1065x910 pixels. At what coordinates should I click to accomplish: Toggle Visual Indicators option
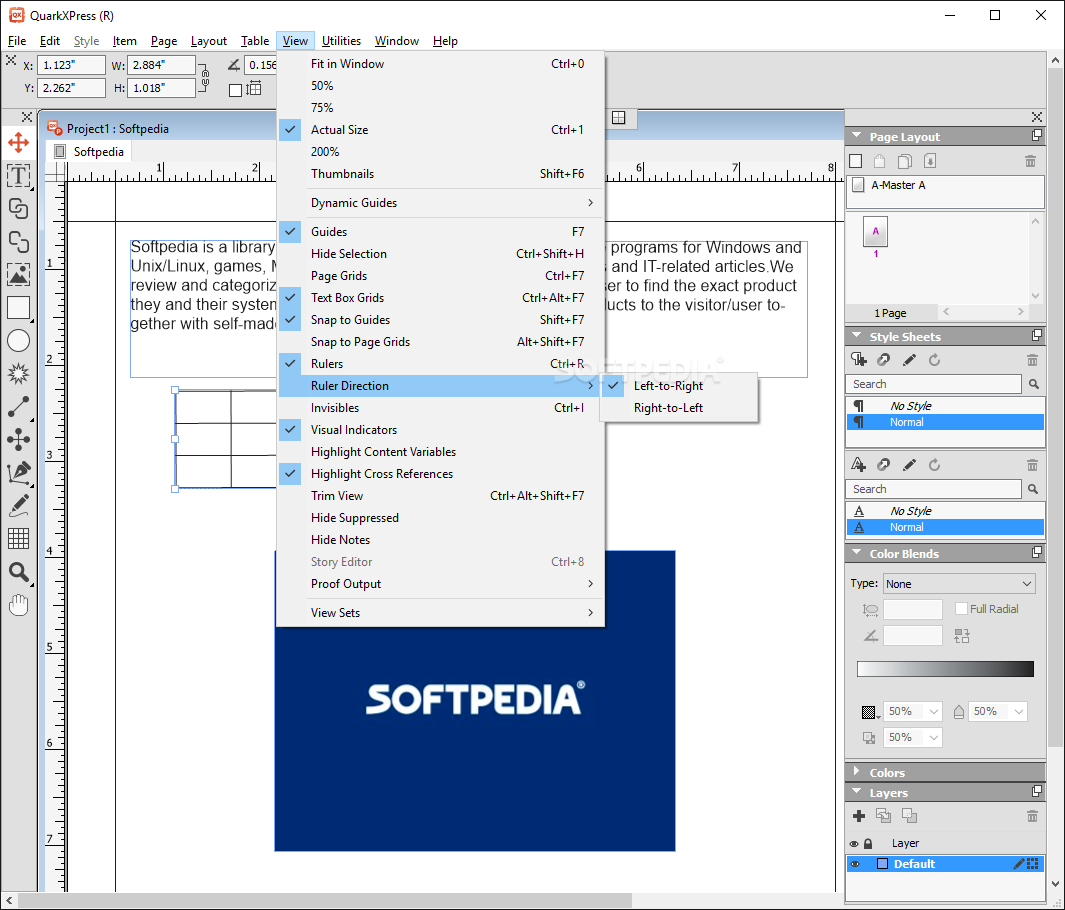click(x=441, y=430)
